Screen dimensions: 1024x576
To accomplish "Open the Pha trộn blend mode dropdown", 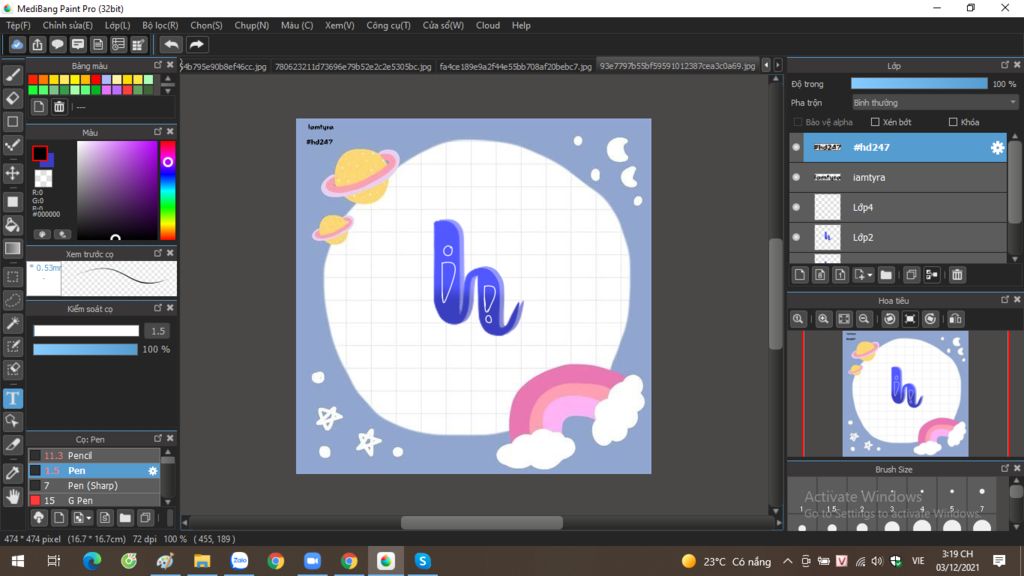I will [935, 103].
